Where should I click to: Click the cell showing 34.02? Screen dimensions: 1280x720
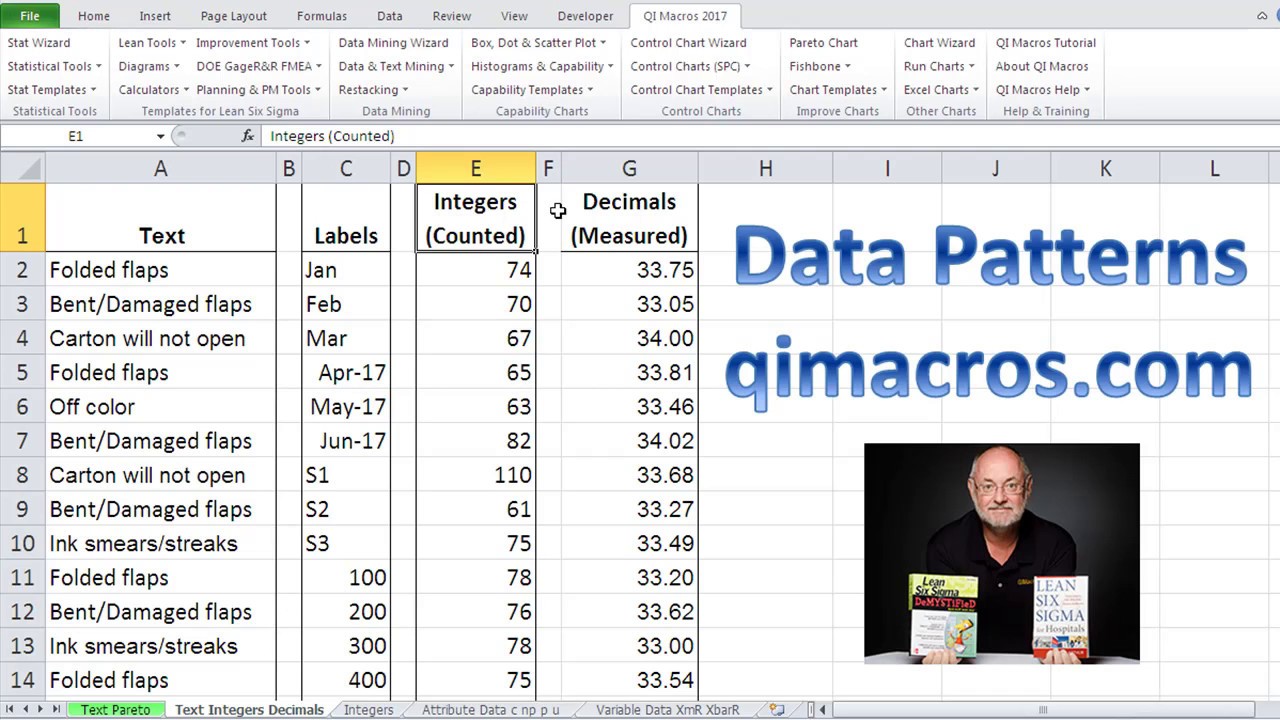point(629,441)
